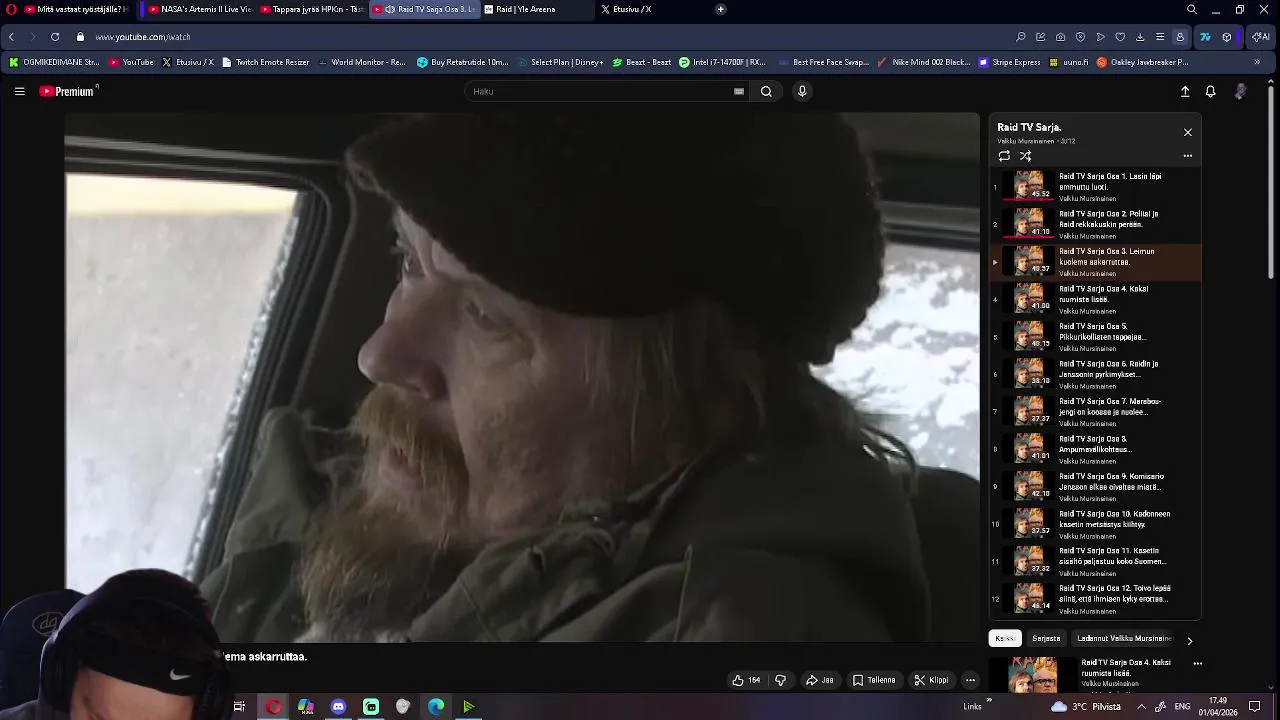Start voice search with microphone icon

801,91
